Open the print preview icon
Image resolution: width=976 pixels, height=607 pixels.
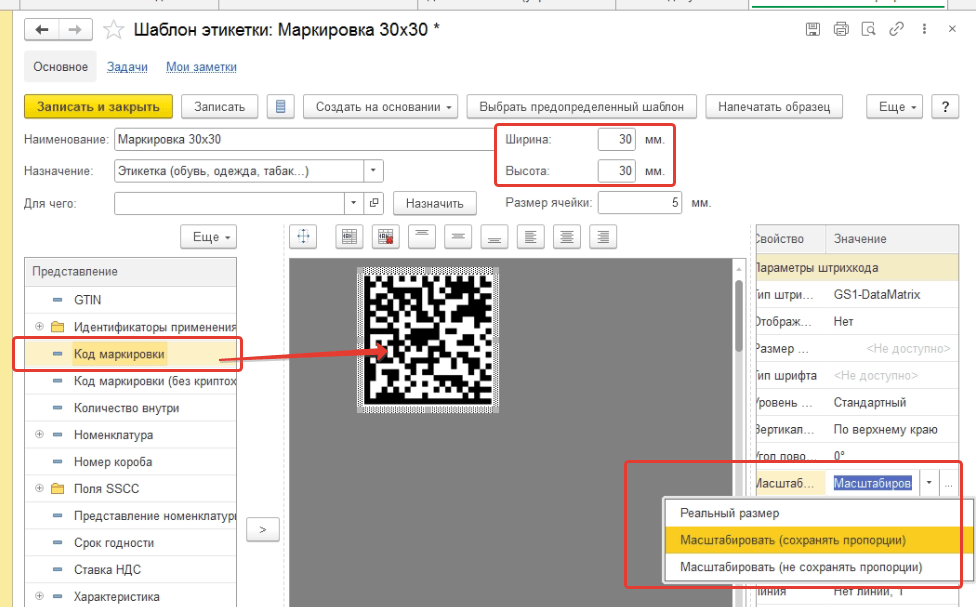868,29
